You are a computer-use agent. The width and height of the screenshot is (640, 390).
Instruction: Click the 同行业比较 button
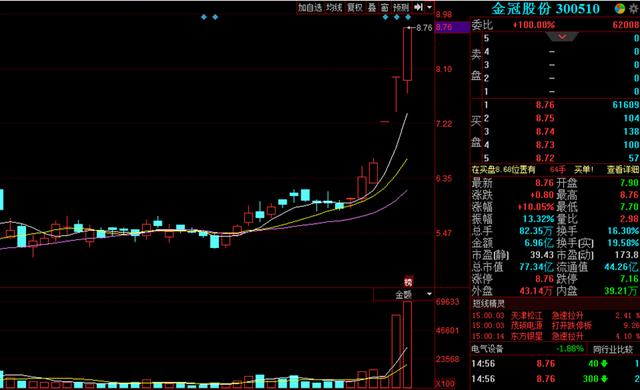(613, 349)
